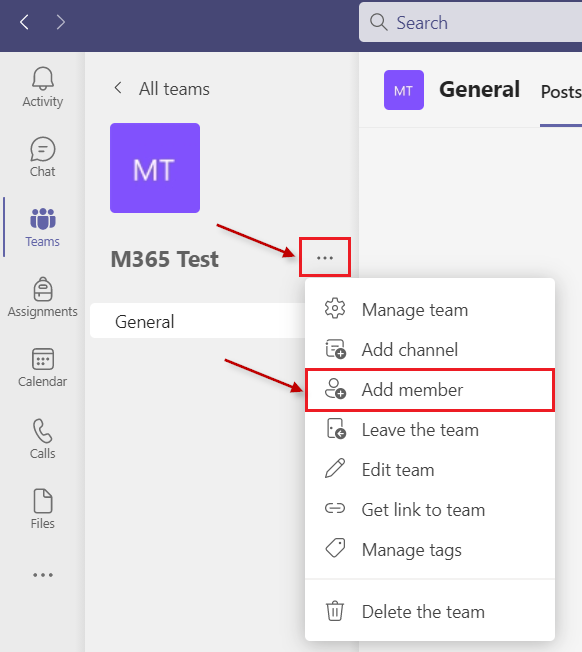Screen dimensions: 582x652
Task: Navigate back with the left arrow
Action: [x=25, y=22]
